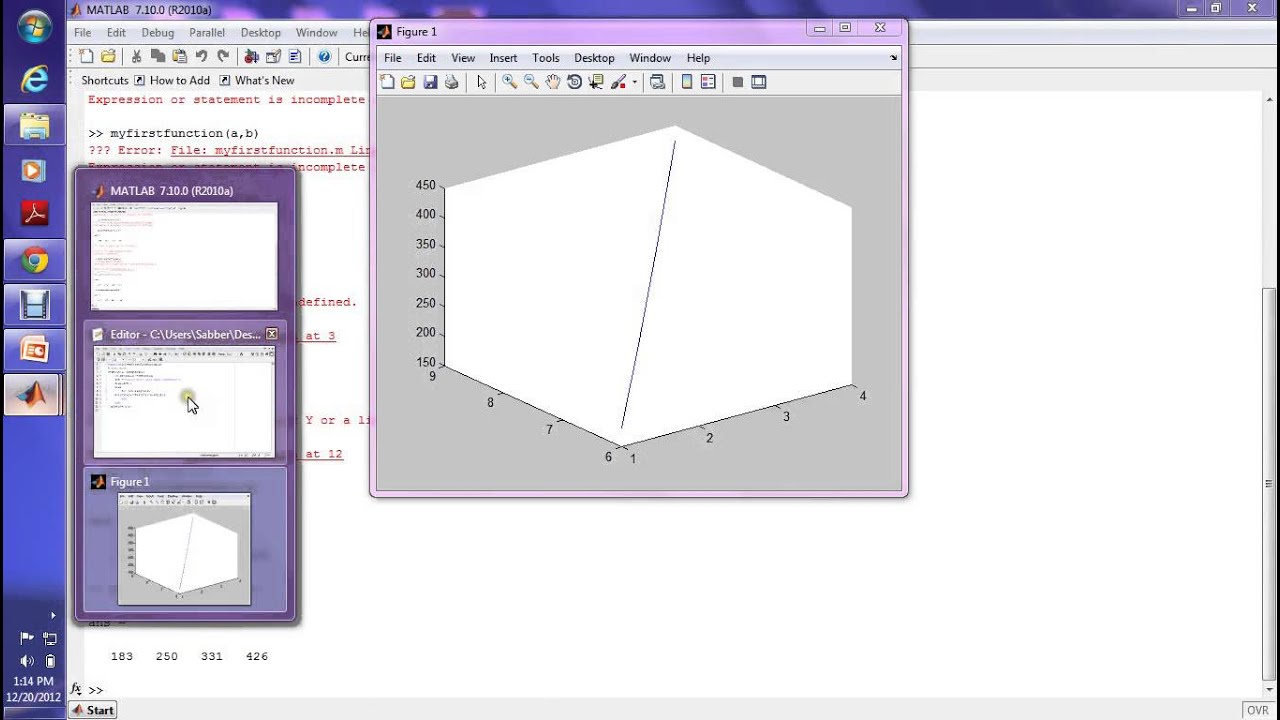
Task: Click the Copy icon in MATLAB toolbar
Action: [158, 56]
